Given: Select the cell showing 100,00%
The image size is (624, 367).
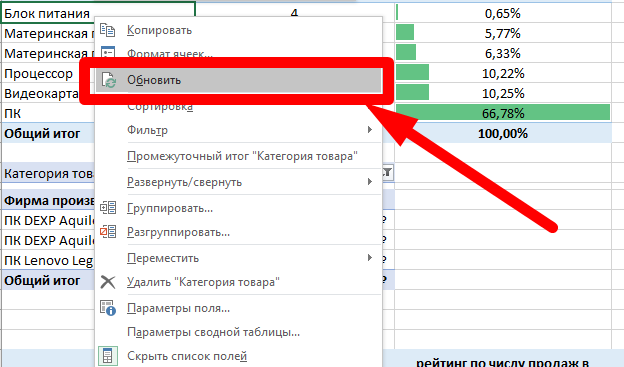Looking at the screenshot, I should coord(503,133).
